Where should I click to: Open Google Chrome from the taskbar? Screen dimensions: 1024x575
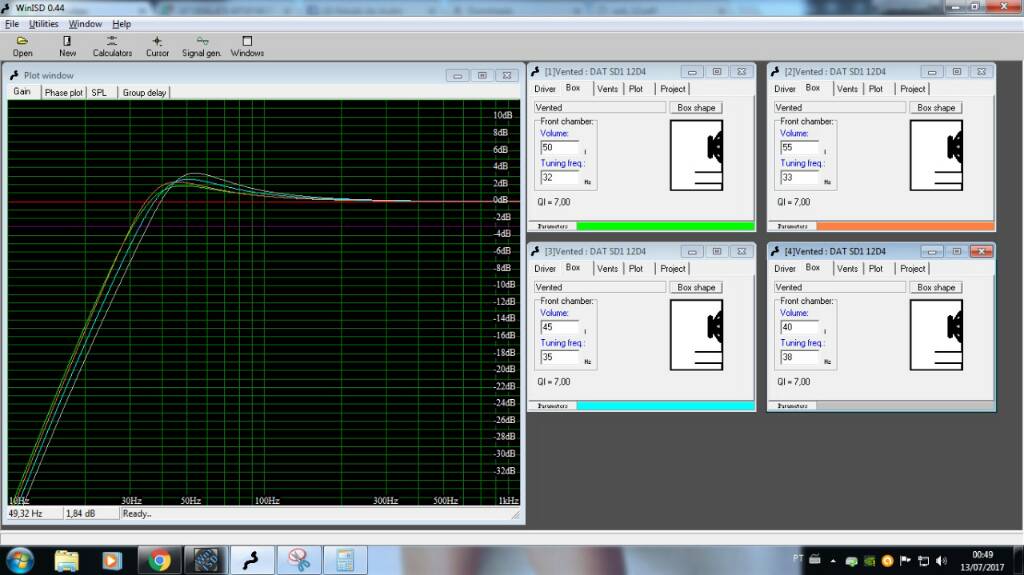click(159, 559)
